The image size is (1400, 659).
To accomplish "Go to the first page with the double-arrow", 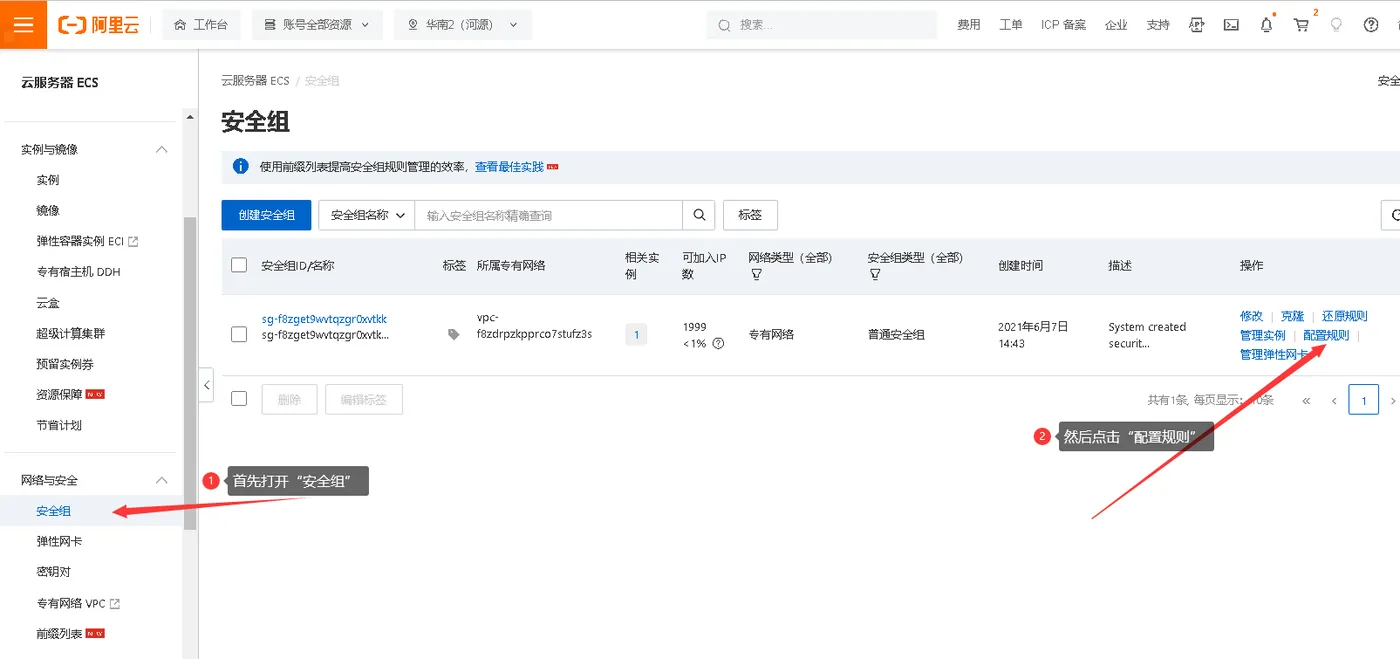I will pos(1306,401).
